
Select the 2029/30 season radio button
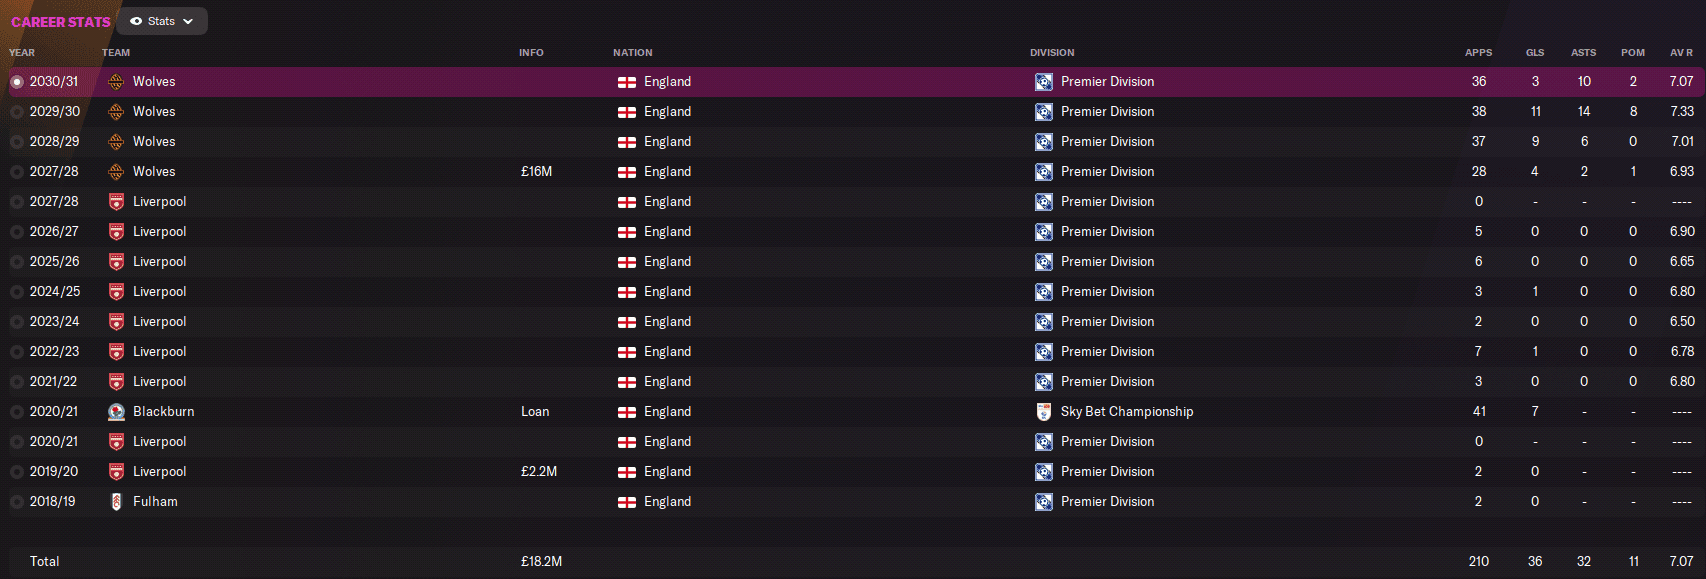(x=17, y=112)
